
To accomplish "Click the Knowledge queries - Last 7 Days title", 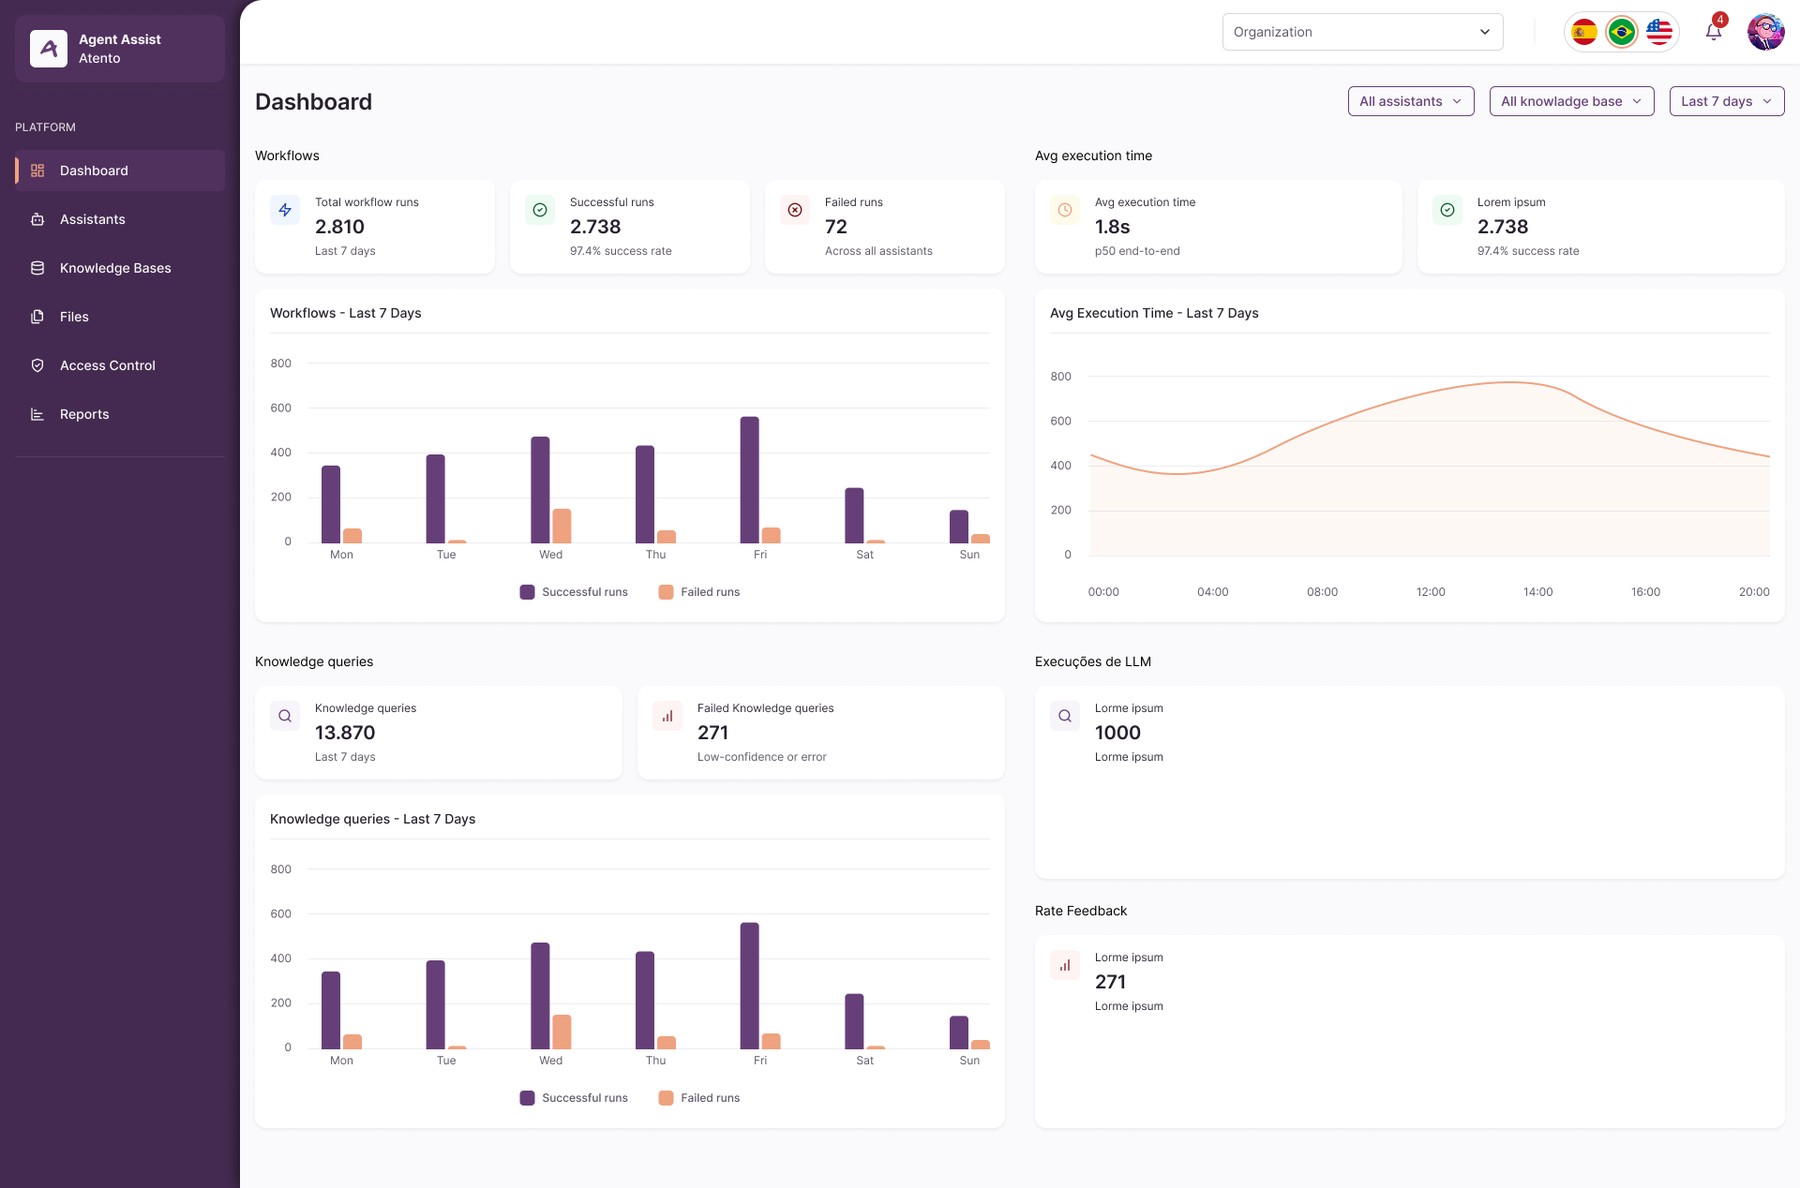I will click(x=372, y=819).
